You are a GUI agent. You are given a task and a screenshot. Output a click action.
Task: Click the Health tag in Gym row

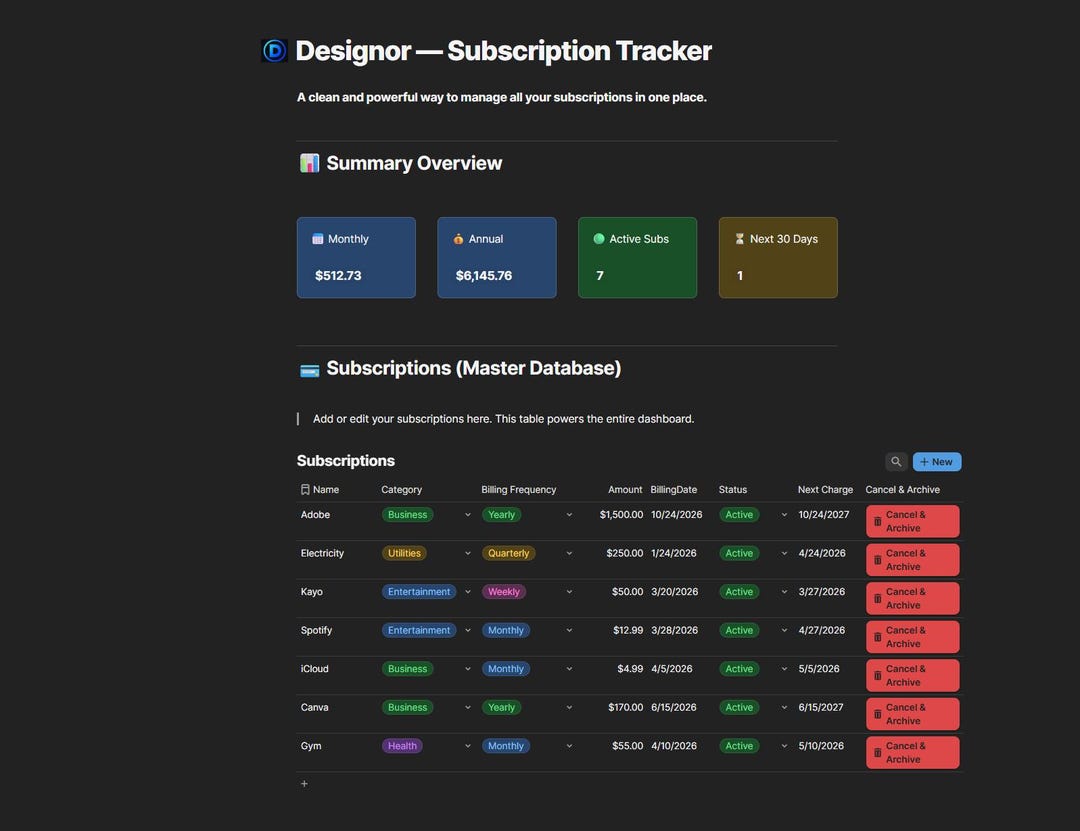tap(402, 746)
